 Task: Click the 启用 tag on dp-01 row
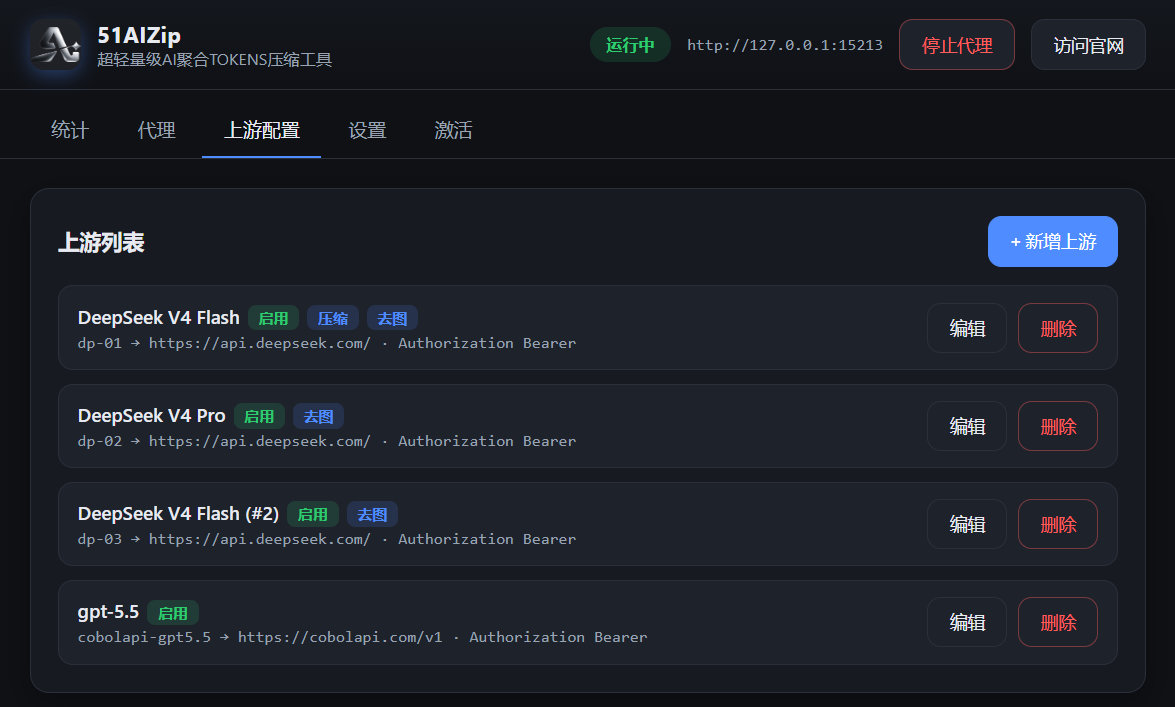click(x=274, y=319)
